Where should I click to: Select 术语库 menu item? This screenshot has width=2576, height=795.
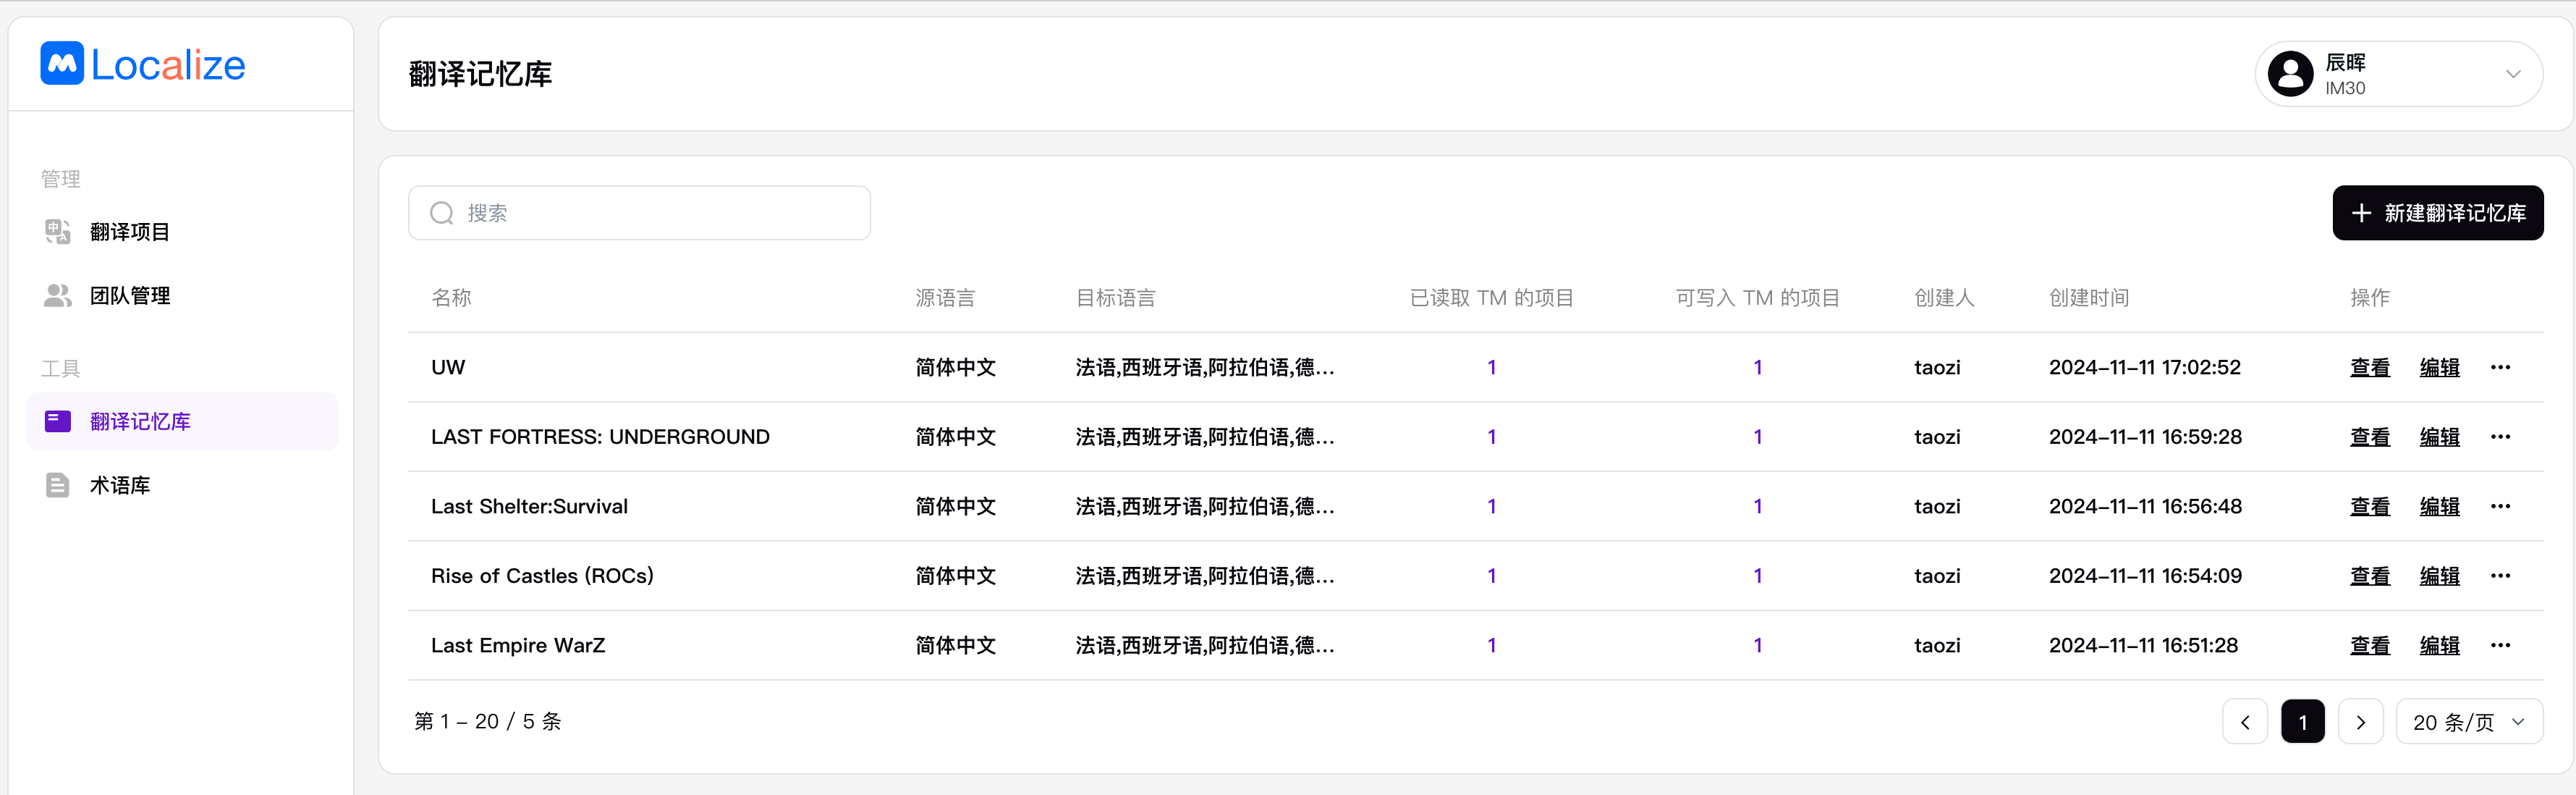[120, 485]
